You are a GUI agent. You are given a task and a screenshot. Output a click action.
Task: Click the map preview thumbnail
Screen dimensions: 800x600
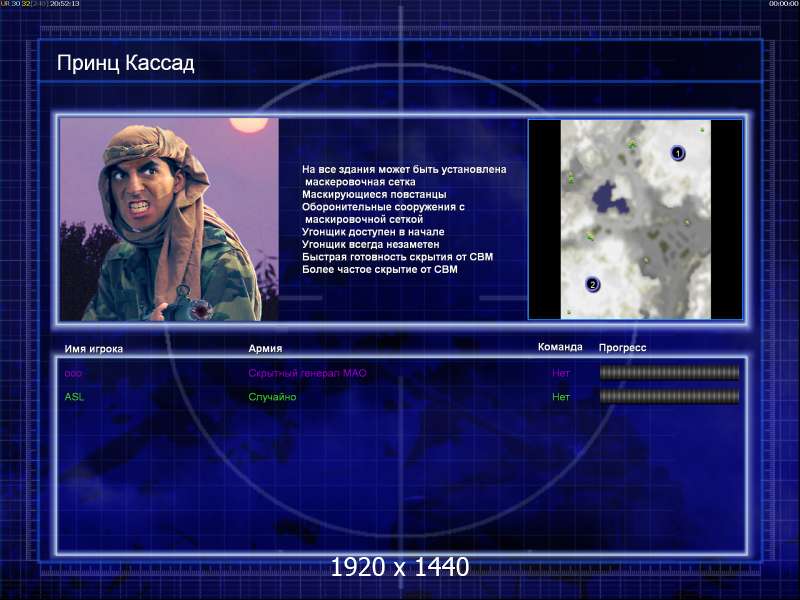pos(635,219)
